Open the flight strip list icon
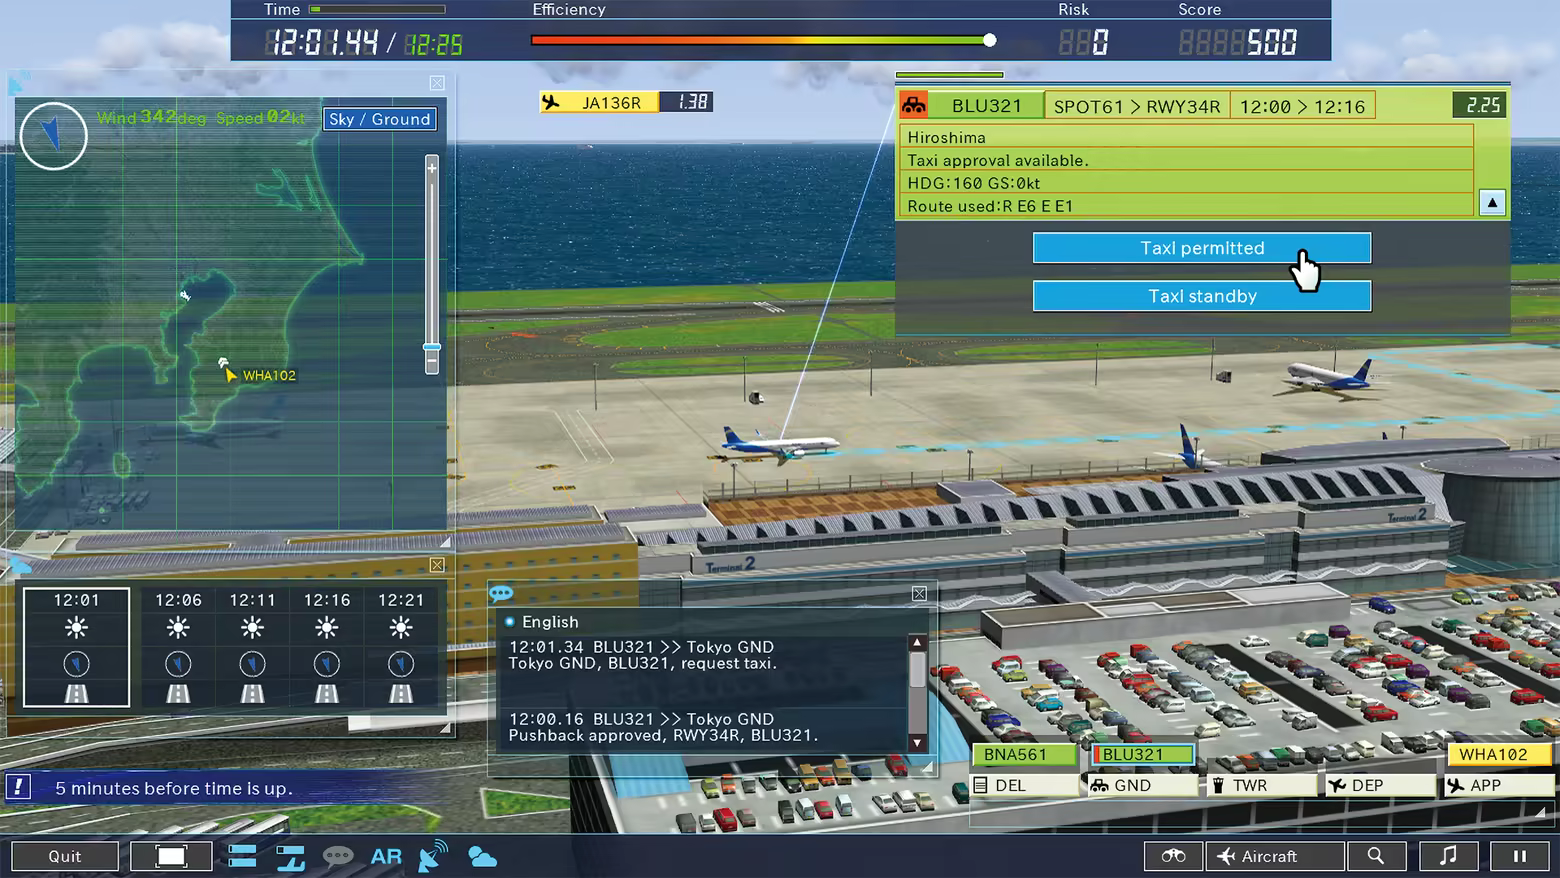Image resolution: width=1560 pixels, height=878 pixels. 242,856
